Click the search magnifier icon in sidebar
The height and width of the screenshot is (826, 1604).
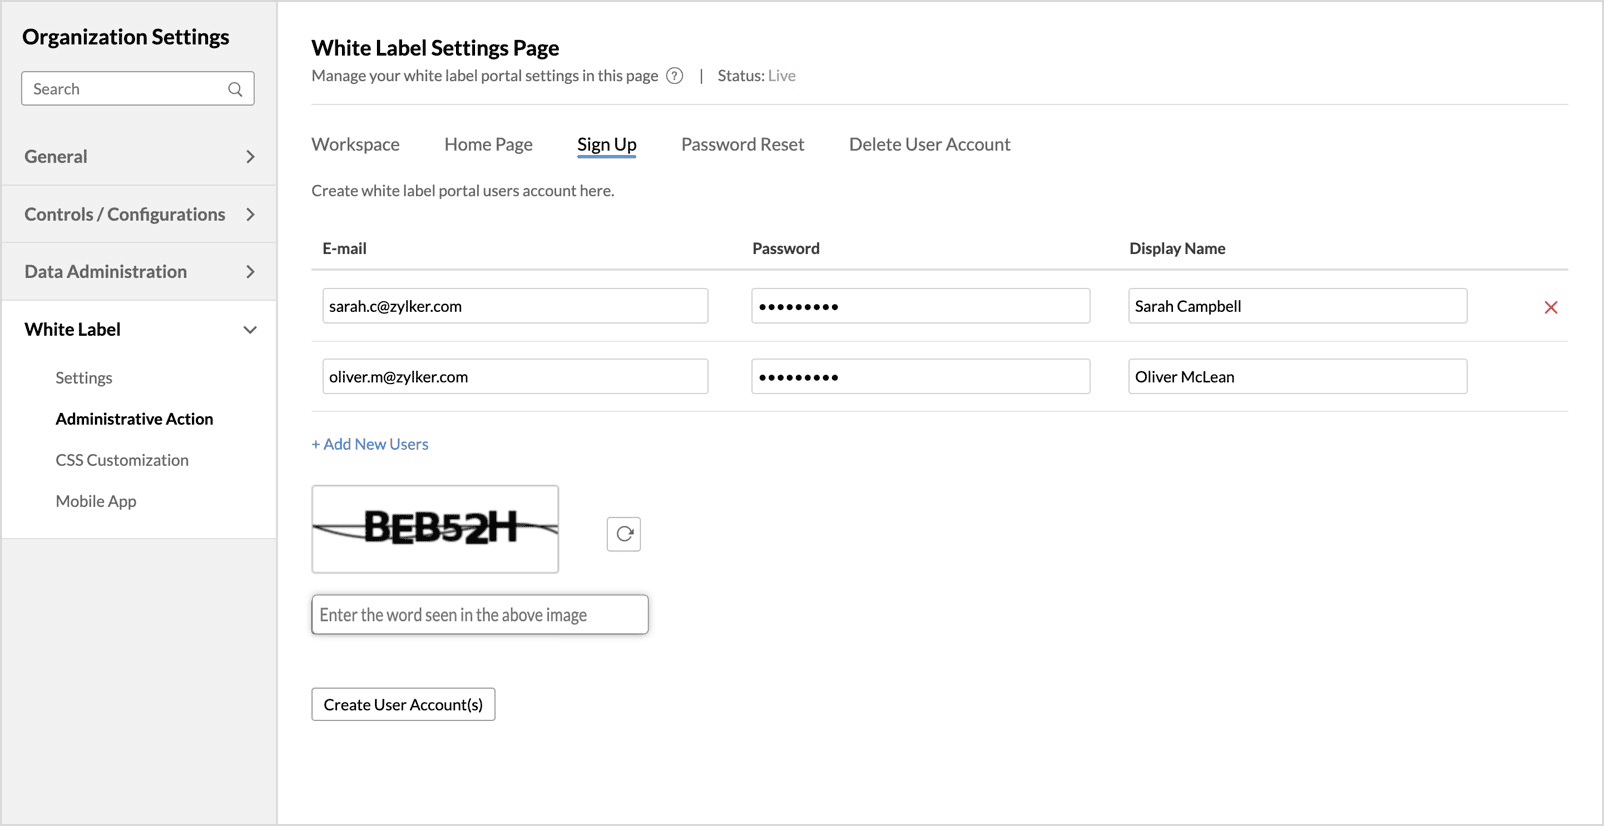[x=235, y=89]
